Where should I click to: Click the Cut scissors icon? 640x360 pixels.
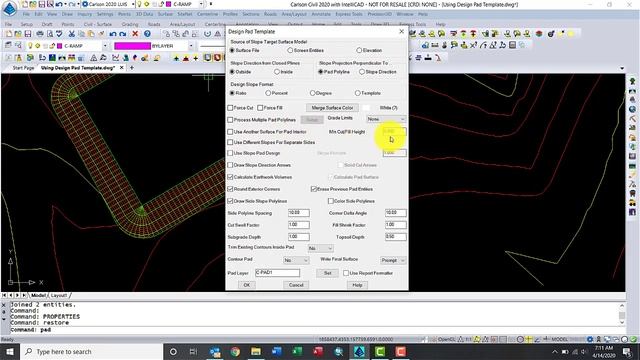[71, 34]
